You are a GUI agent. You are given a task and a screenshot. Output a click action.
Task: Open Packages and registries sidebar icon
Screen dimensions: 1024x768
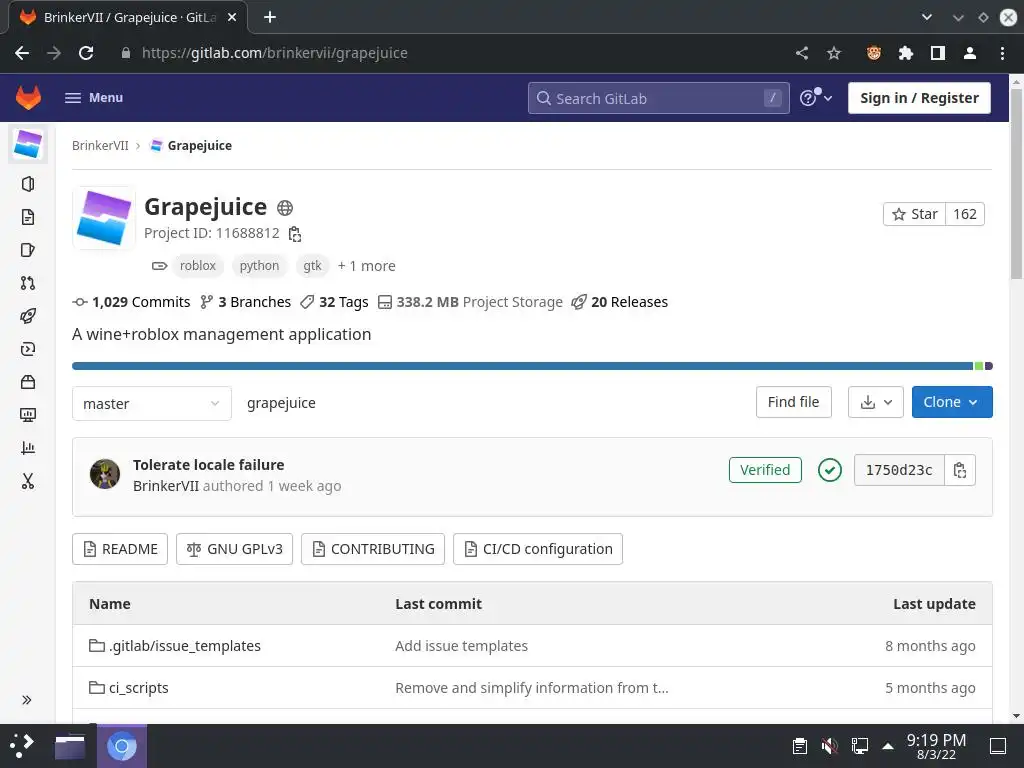point(27,382)
